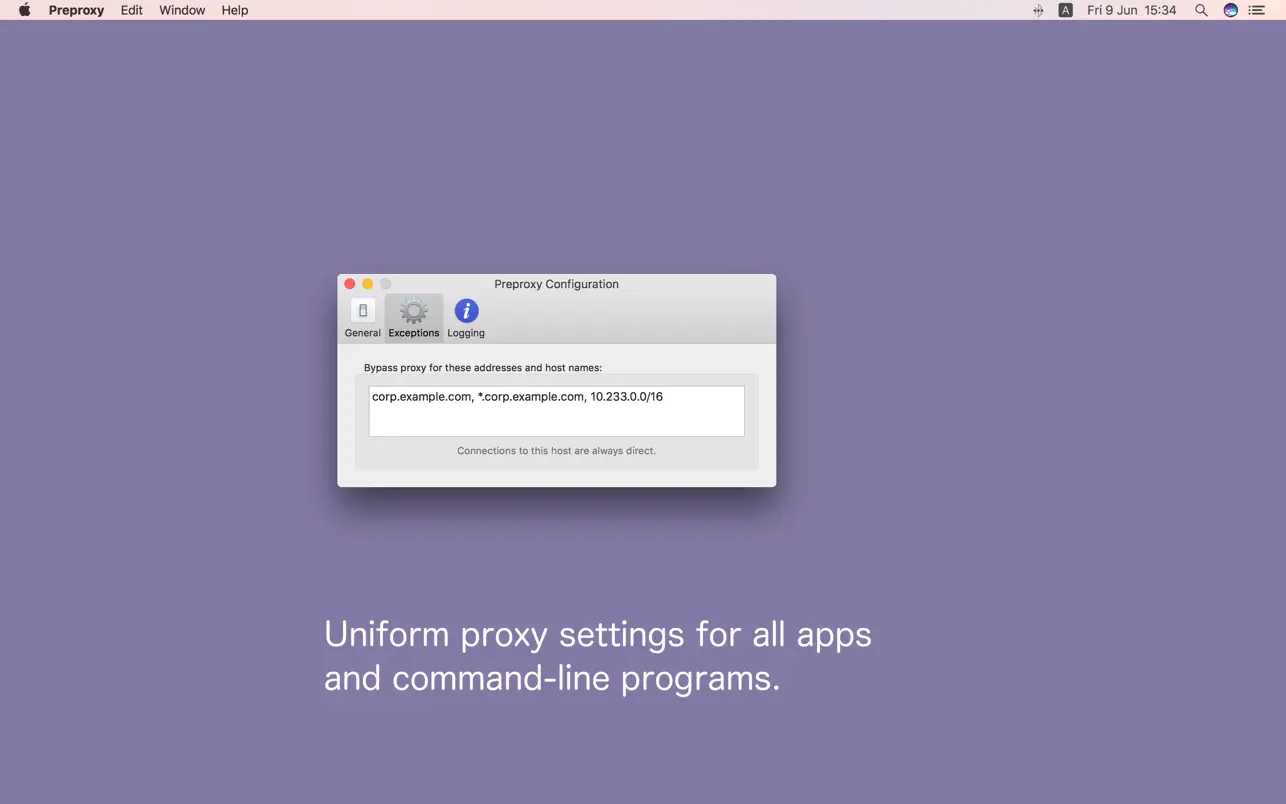Select the Logging tab label
1286x804 pixels.
point(465,332)
